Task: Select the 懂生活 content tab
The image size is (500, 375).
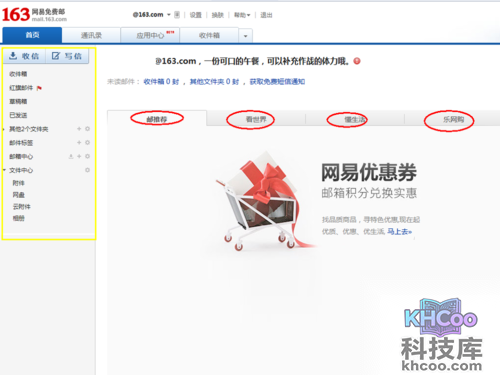Action: 355,119
